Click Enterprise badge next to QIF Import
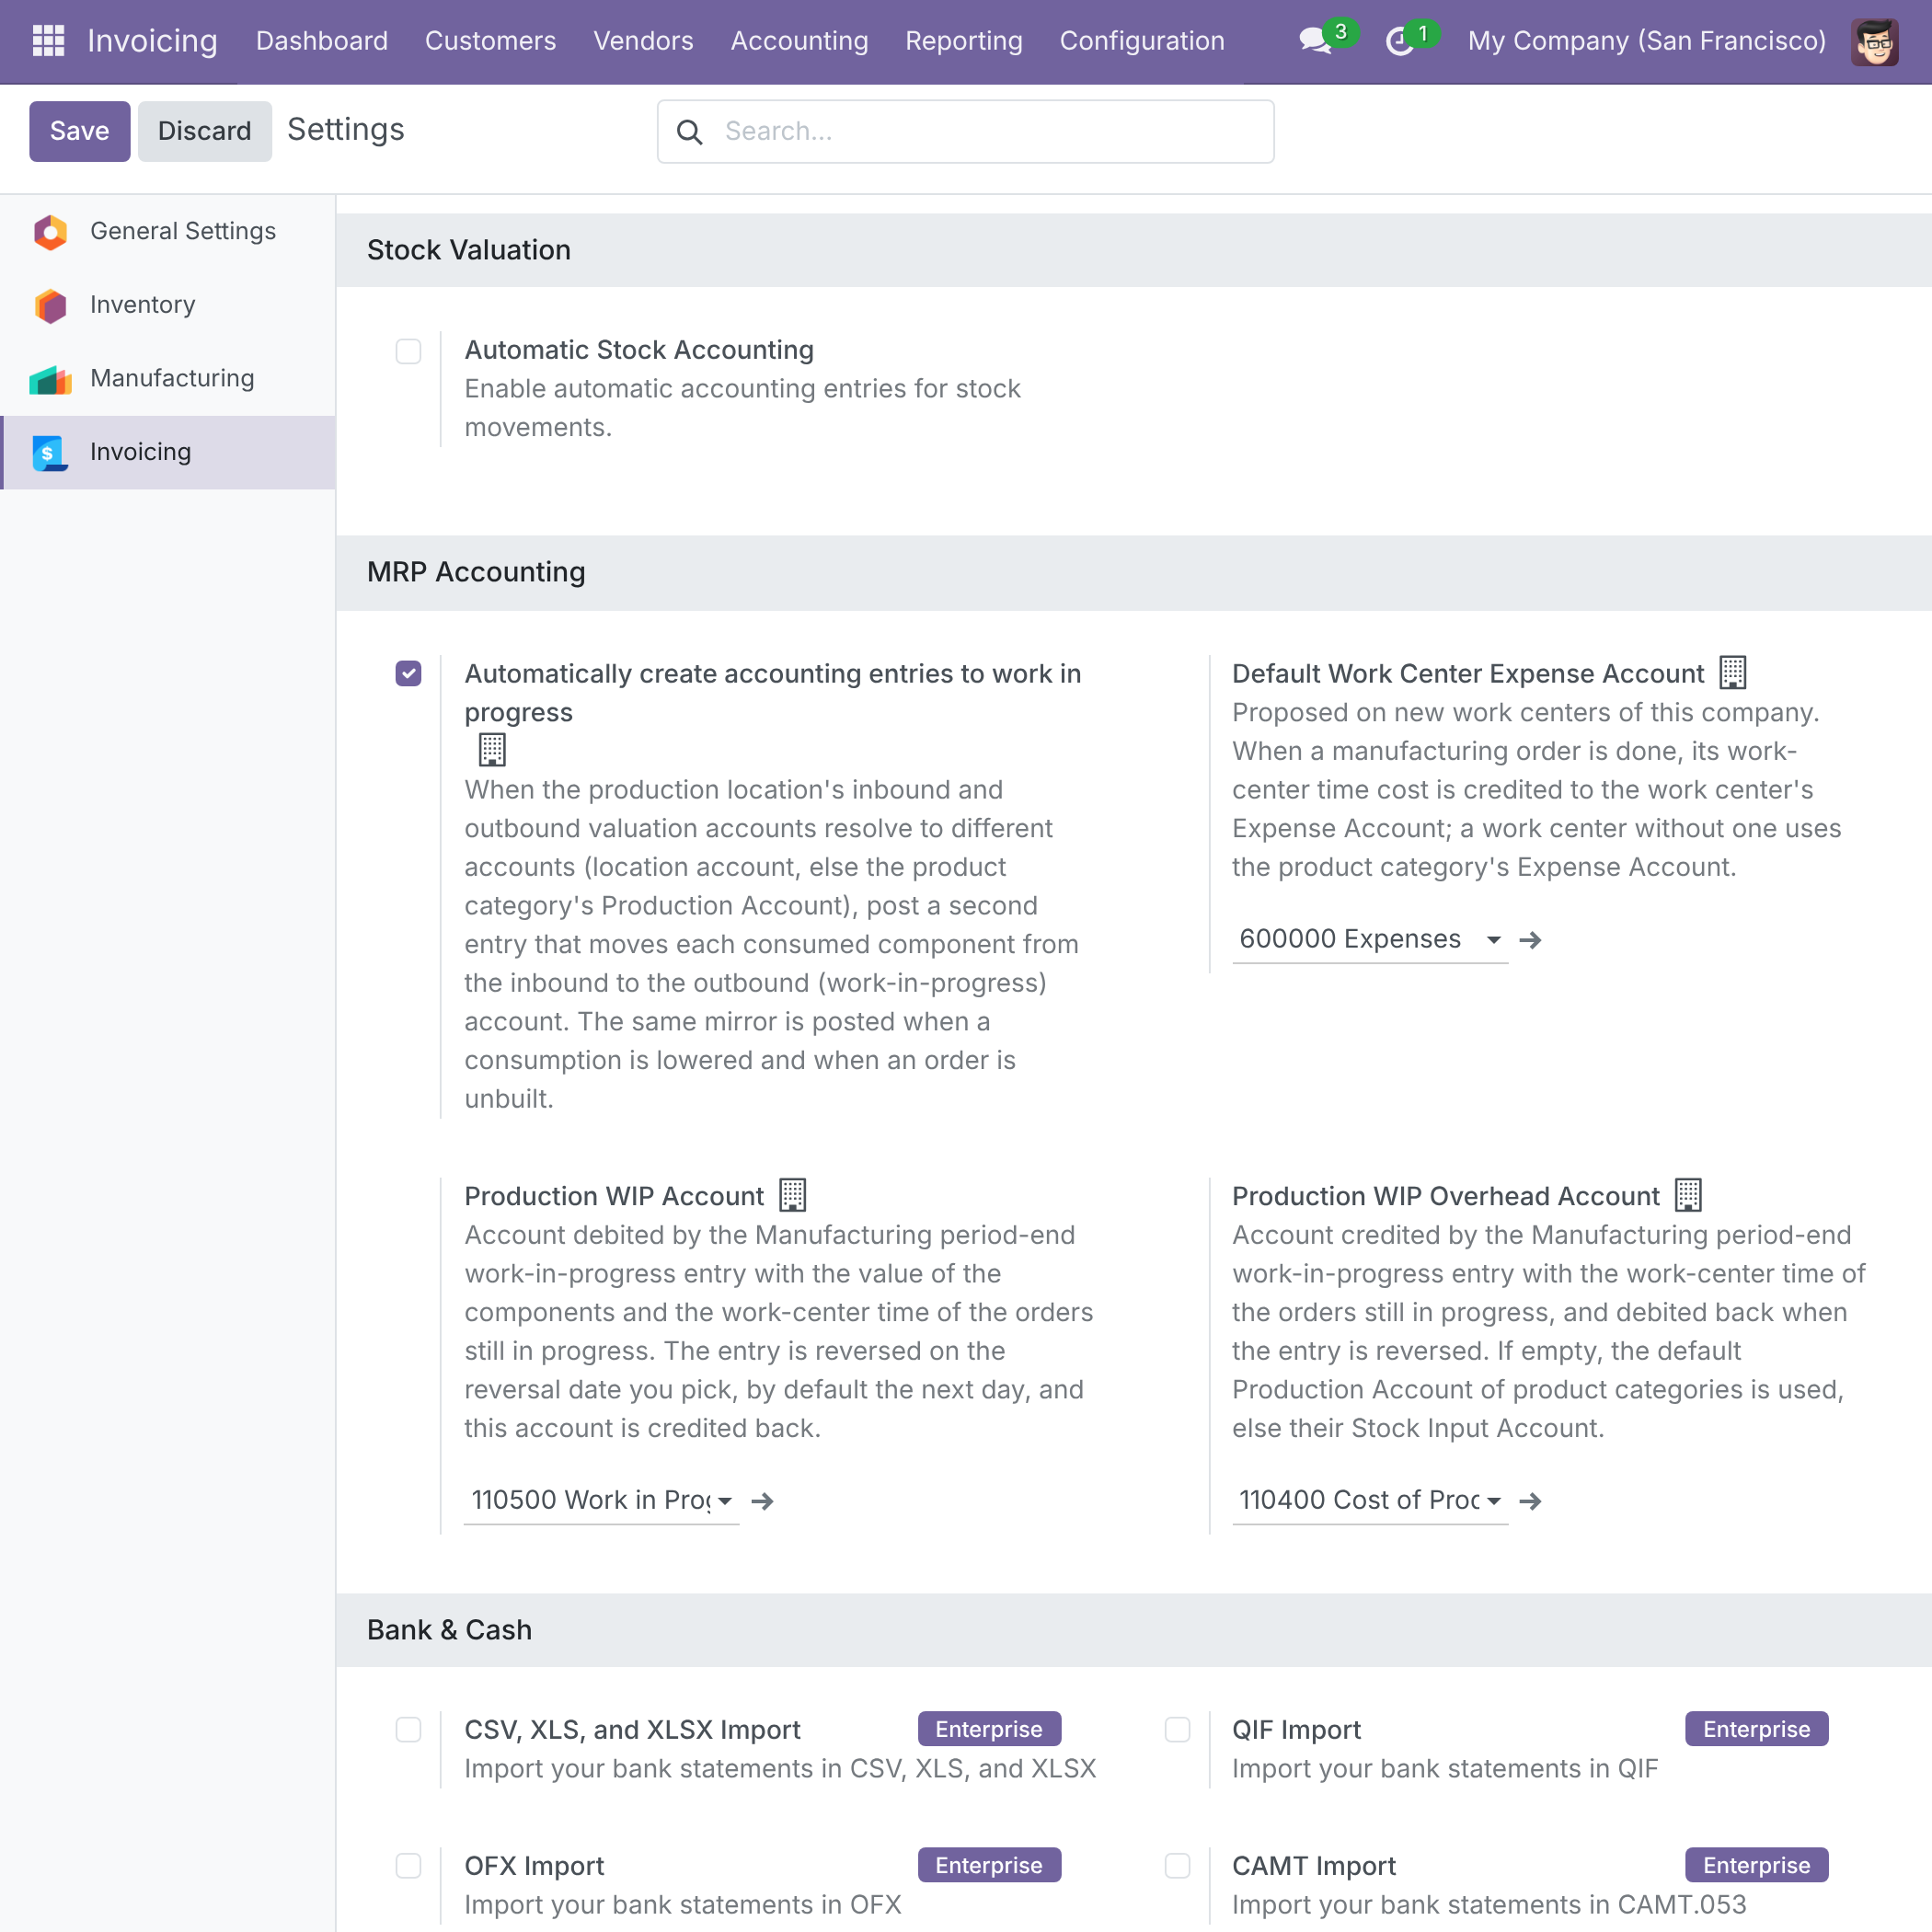The width and height of the screenshot is (1932, 1932). coord(1756,1728)
